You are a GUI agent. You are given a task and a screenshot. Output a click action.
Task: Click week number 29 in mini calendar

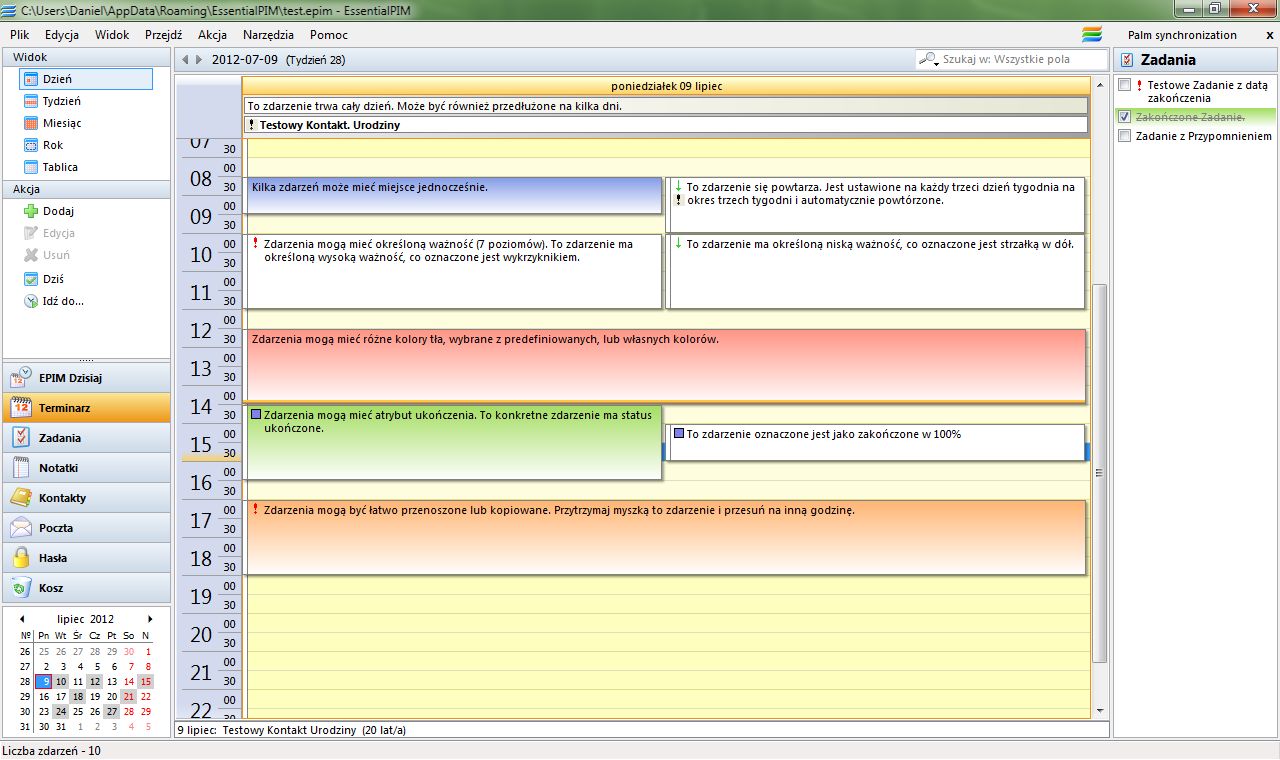click(25, 697)
